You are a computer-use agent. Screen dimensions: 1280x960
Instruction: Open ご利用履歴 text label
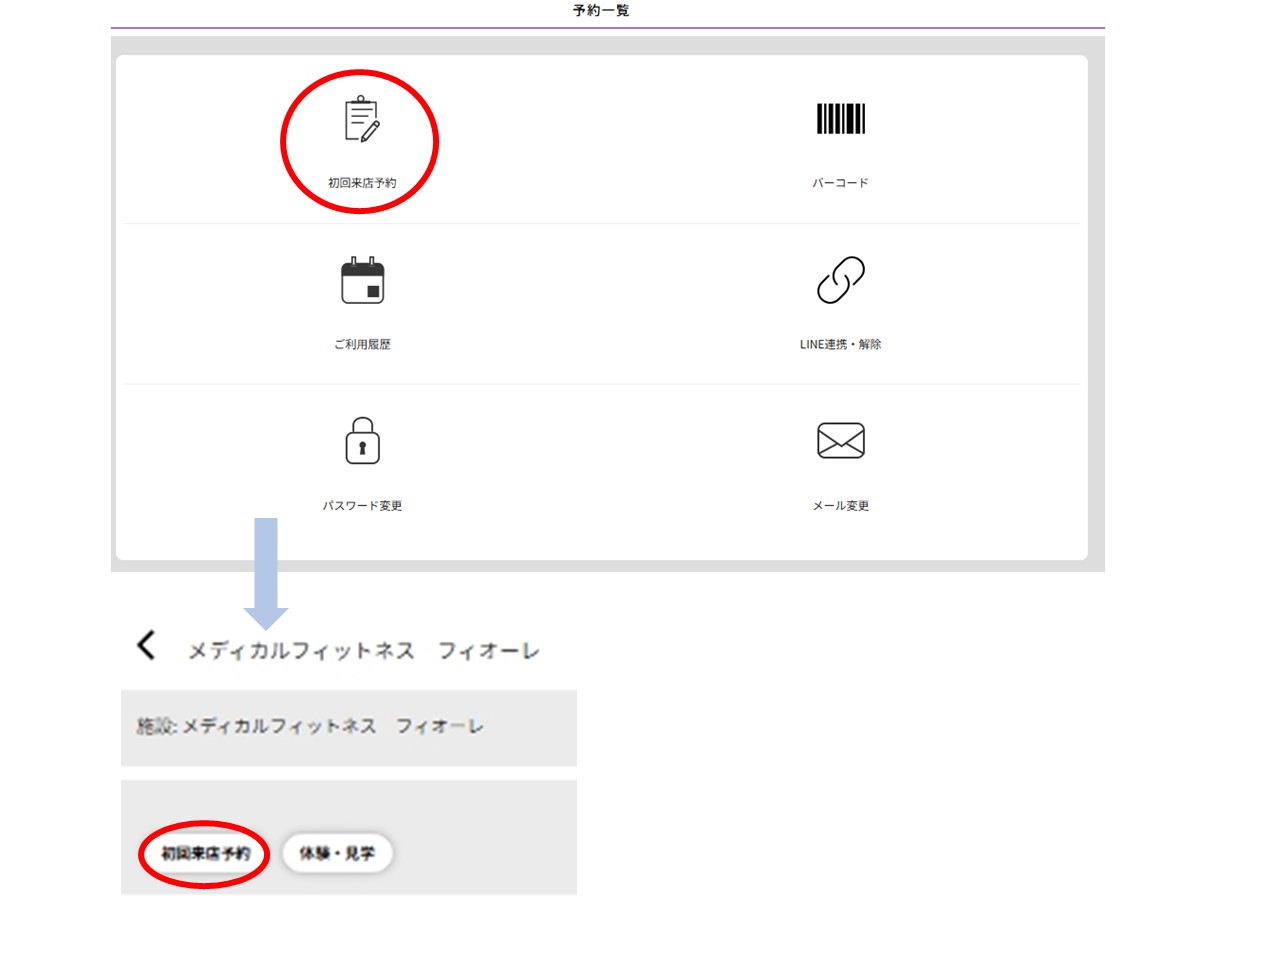tap(362, 344)
